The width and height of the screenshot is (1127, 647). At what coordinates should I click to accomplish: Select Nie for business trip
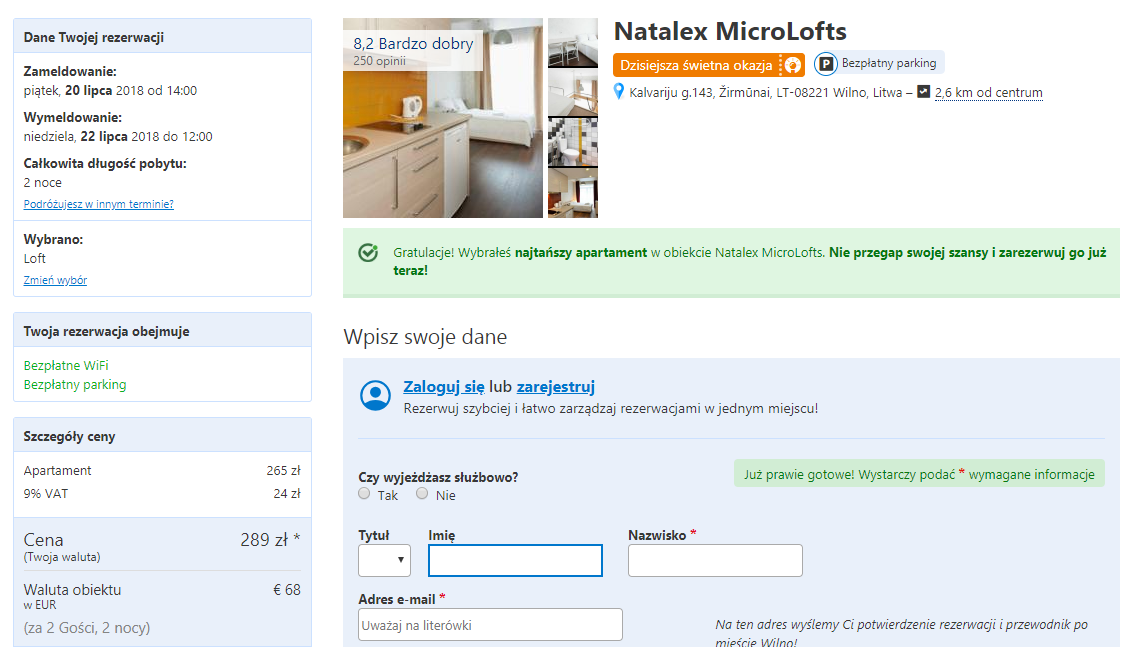pos(423,493)
